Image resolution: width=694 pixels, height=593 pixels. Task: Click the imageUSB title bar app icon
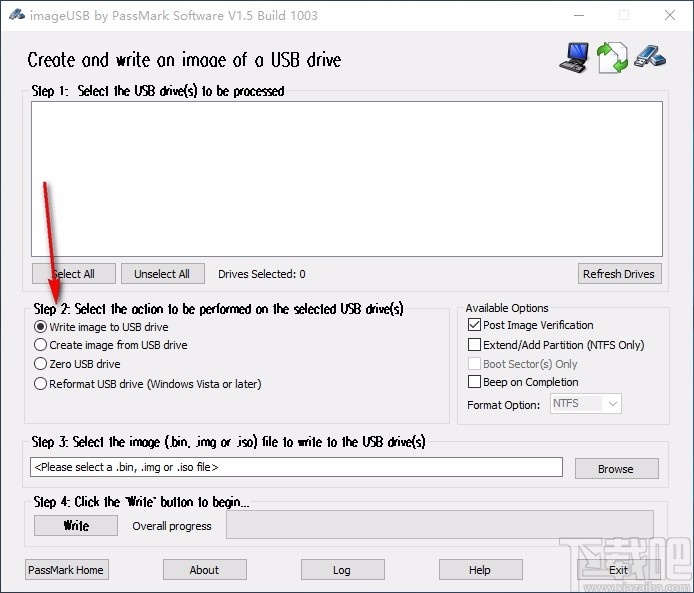coord(16,15)
